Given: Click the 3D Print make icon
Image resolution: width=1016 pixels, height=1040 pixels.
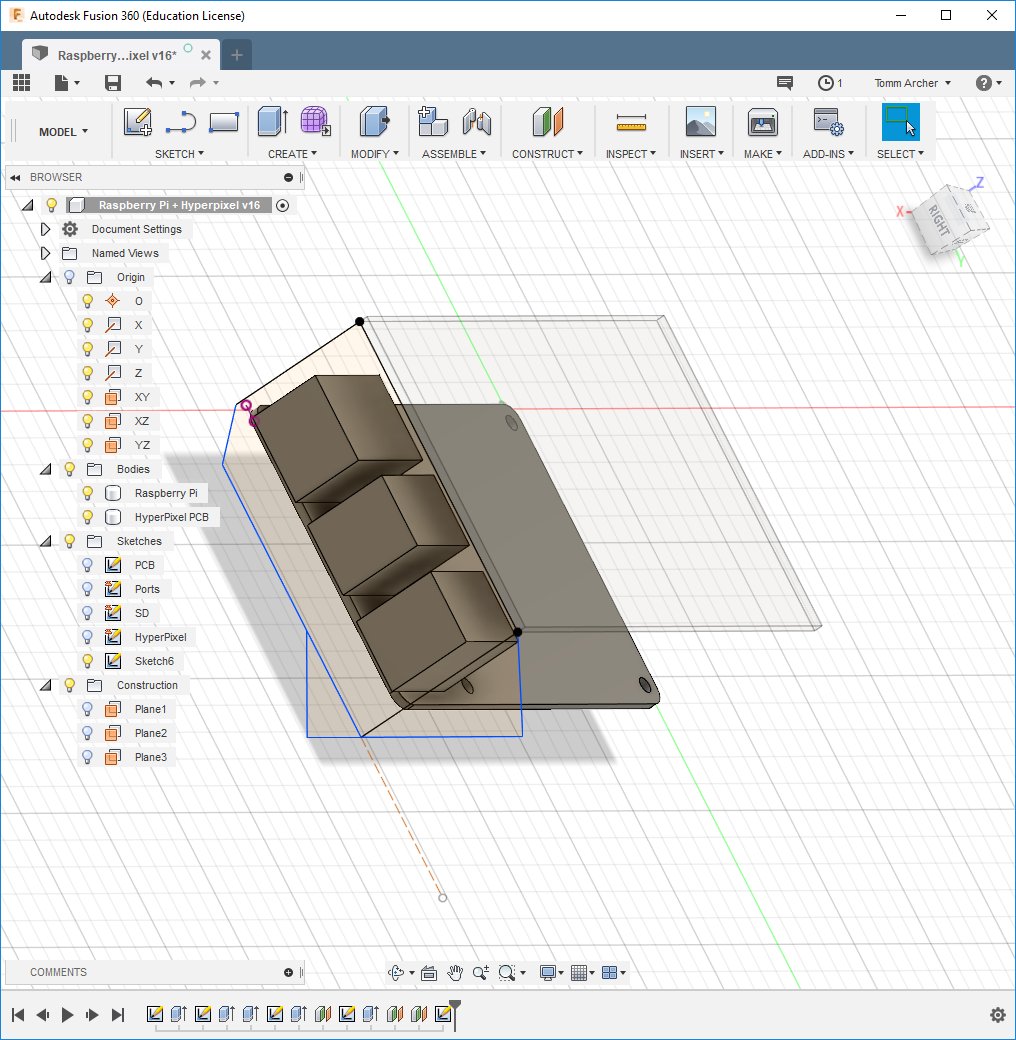Looking at the screenshot, I should click(763, 122).
